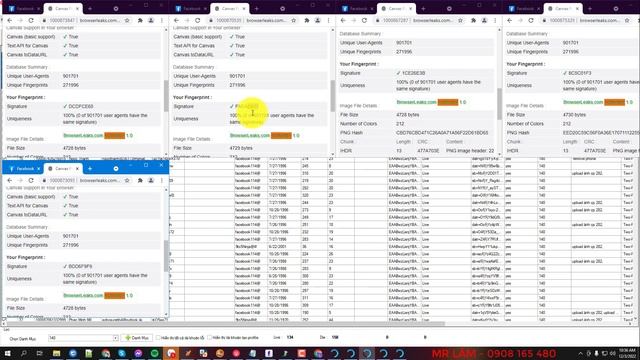The width and height of the screenshot is (640, 360).
Task: Open profile avatar in window with signature DCCFCE65
Action: click(x=151, y=20)
